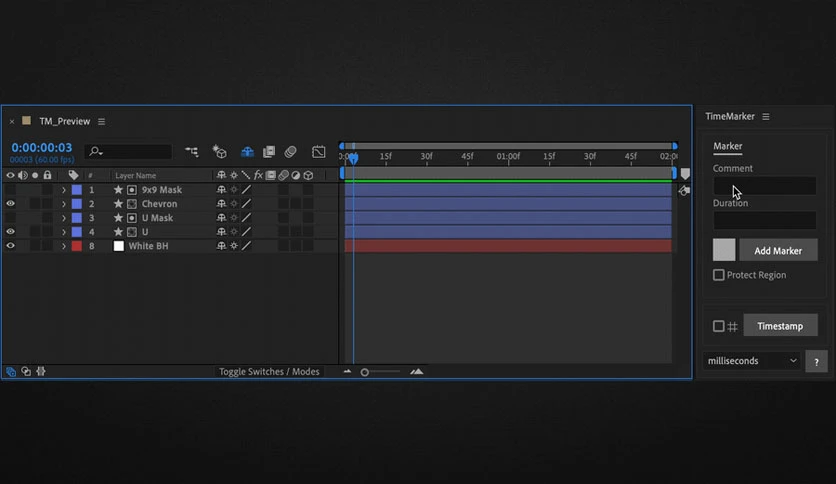Click the shy switch column header icon
This screenshot has width=836, height=484.
[221, 175]
